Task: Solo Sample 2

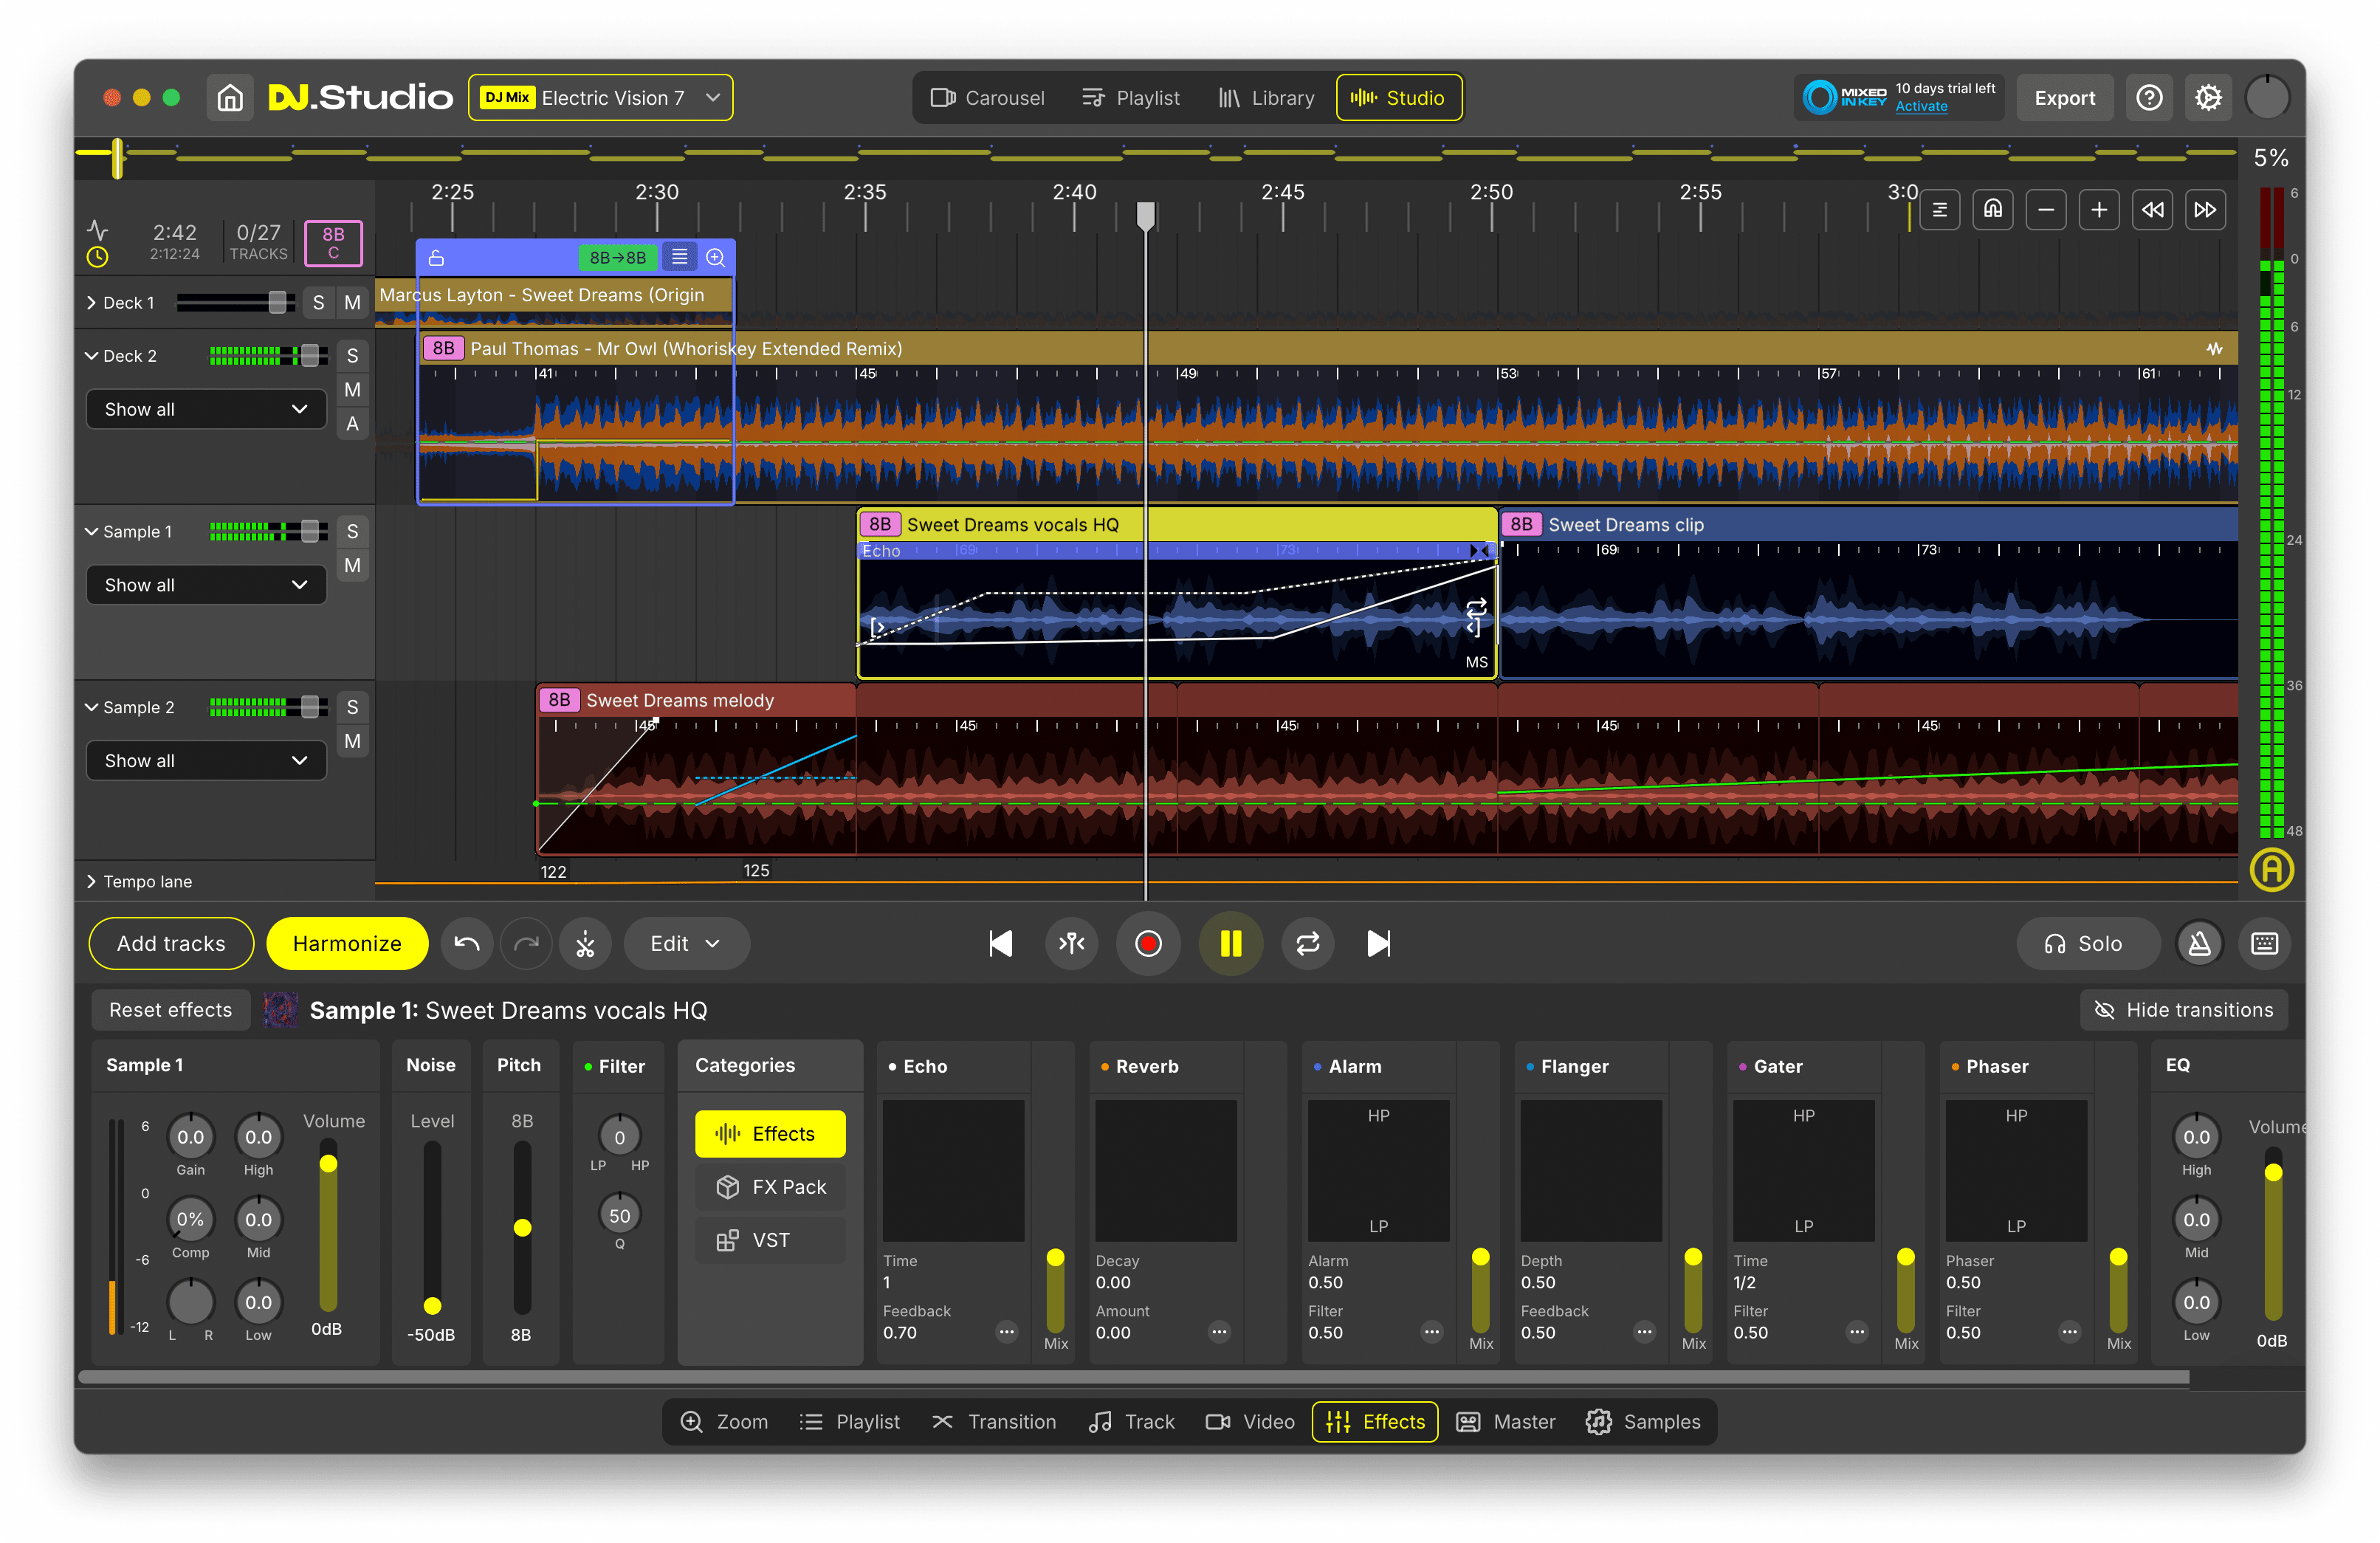Action: point(352,707)
